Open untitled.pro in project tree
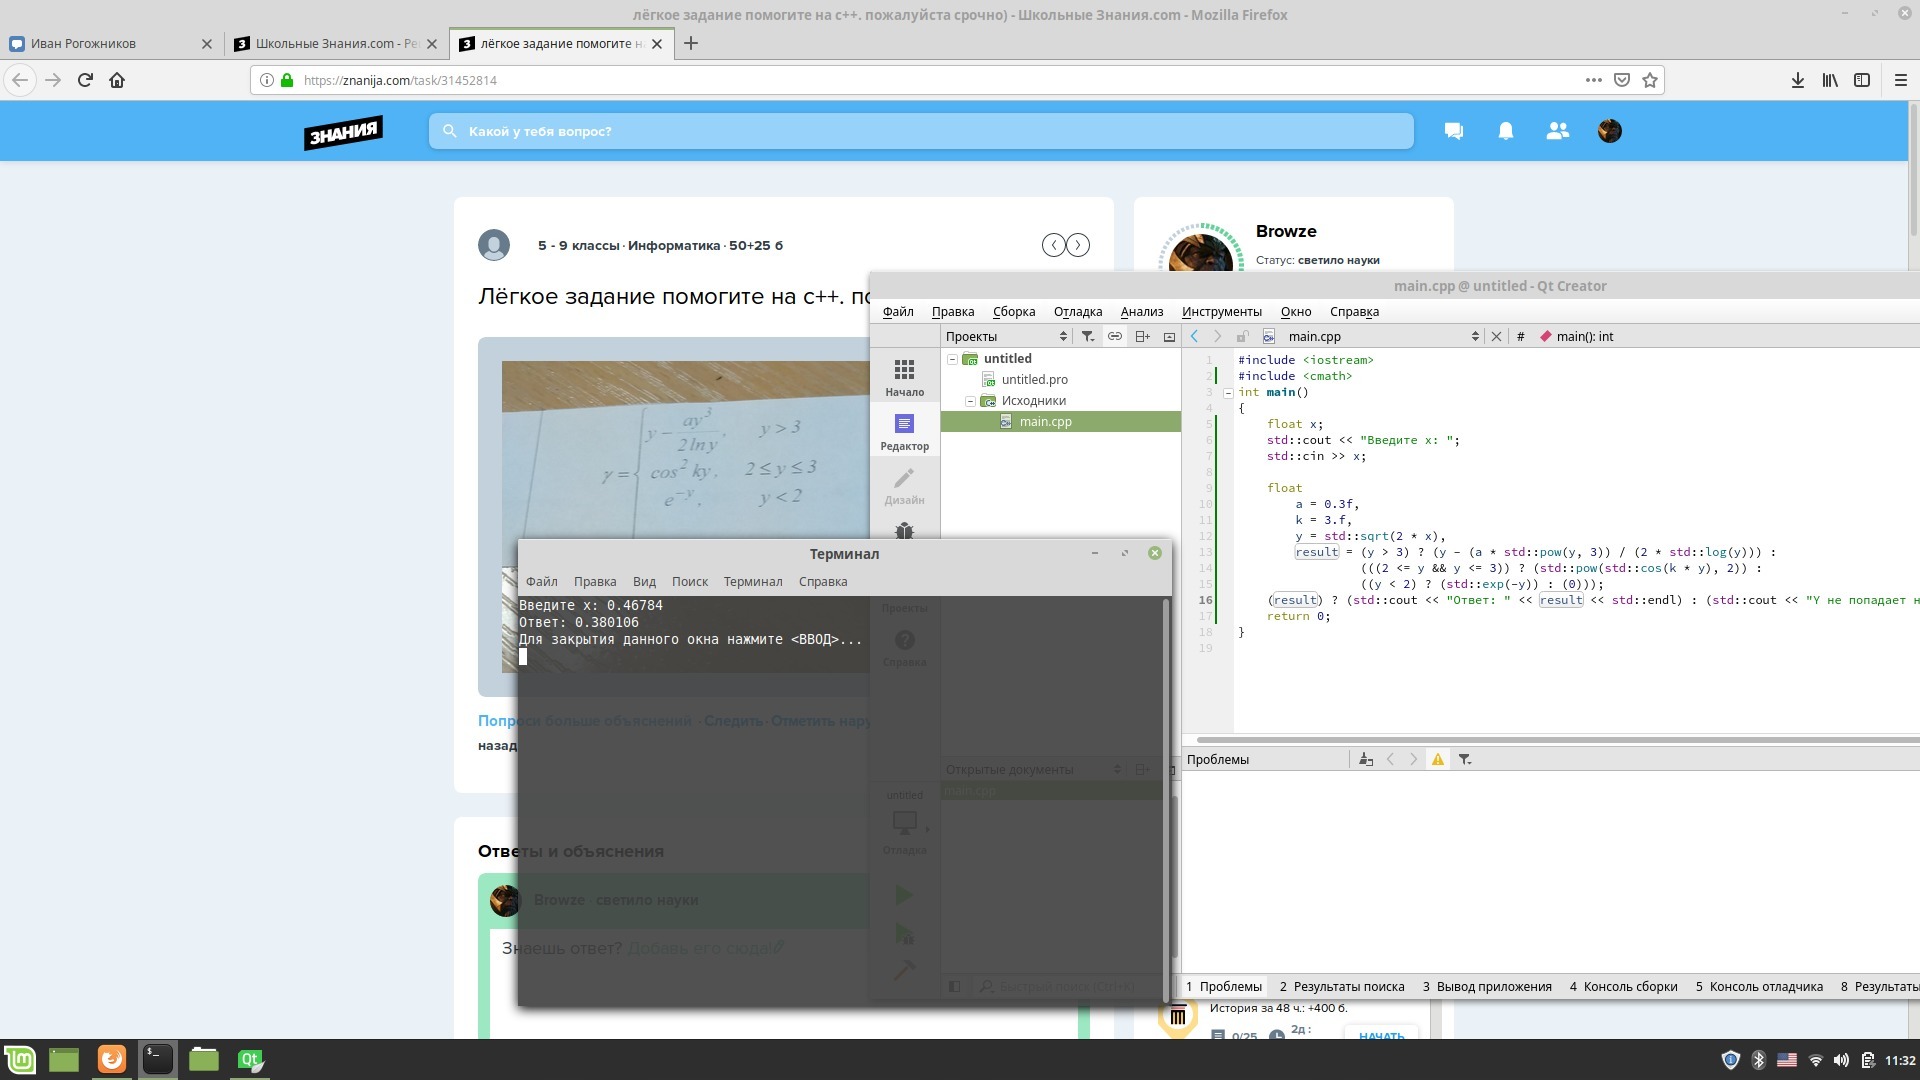This screenshot has height=1080, width=1920. coord(1034,380)
